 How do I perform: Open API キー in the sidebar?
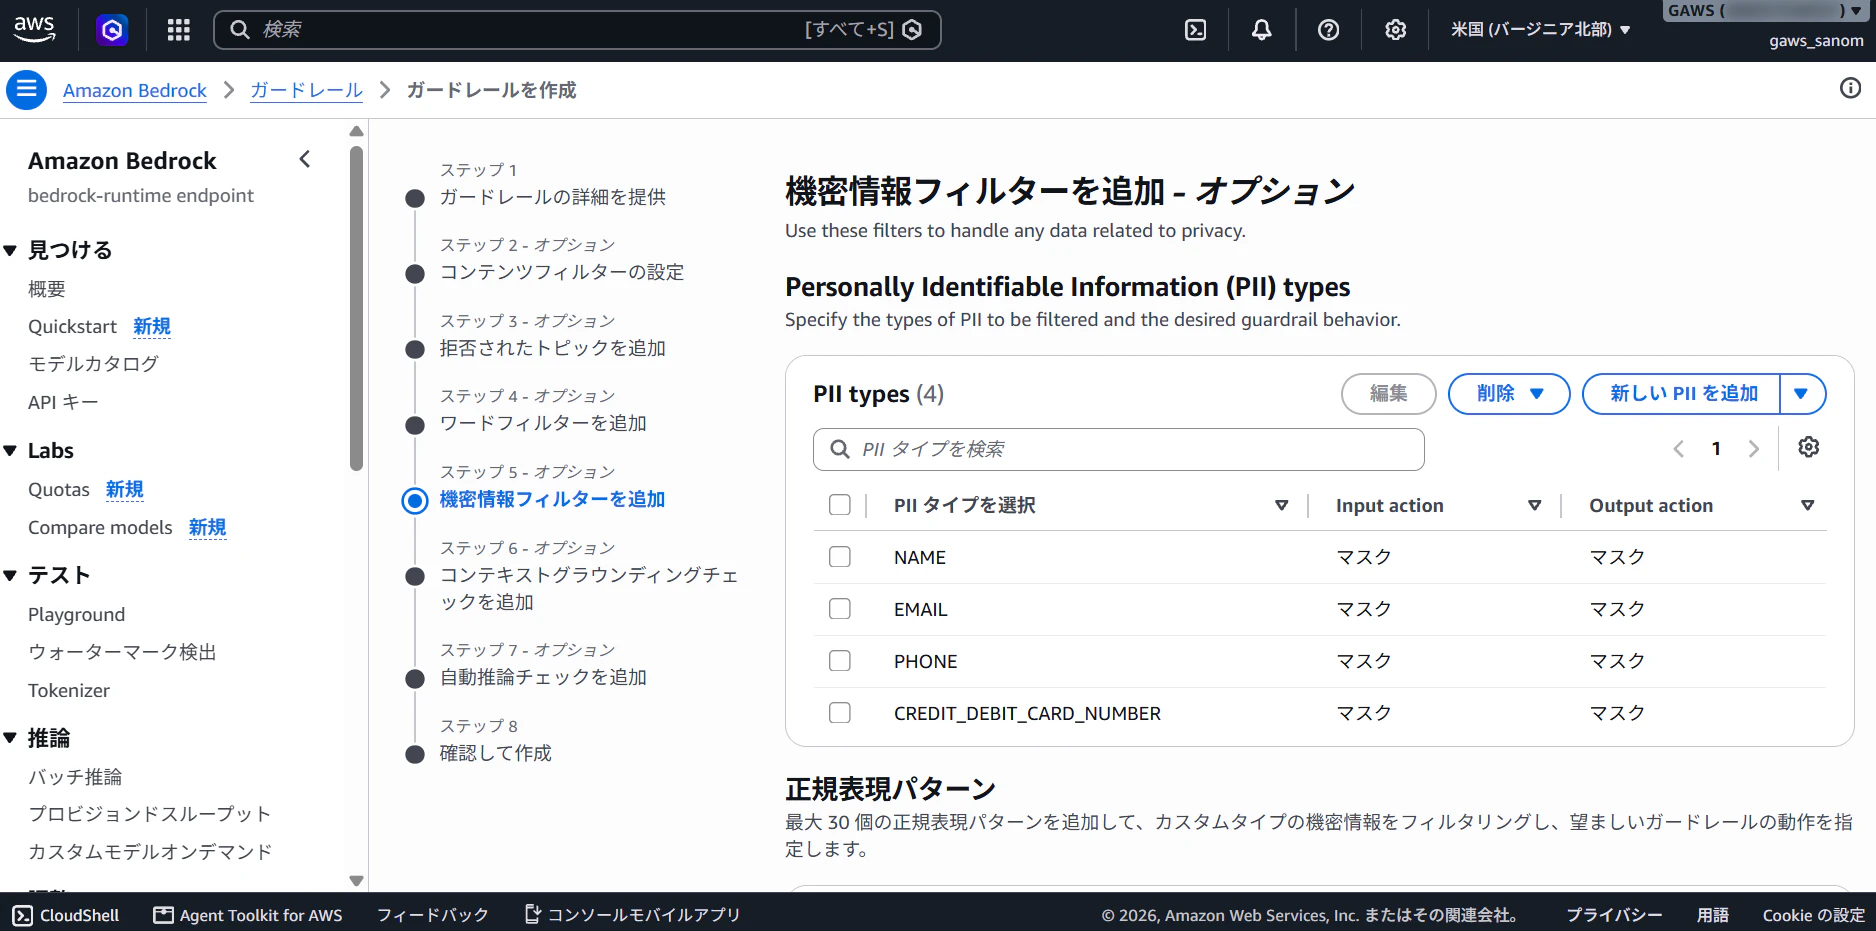[x=63, y=402]
